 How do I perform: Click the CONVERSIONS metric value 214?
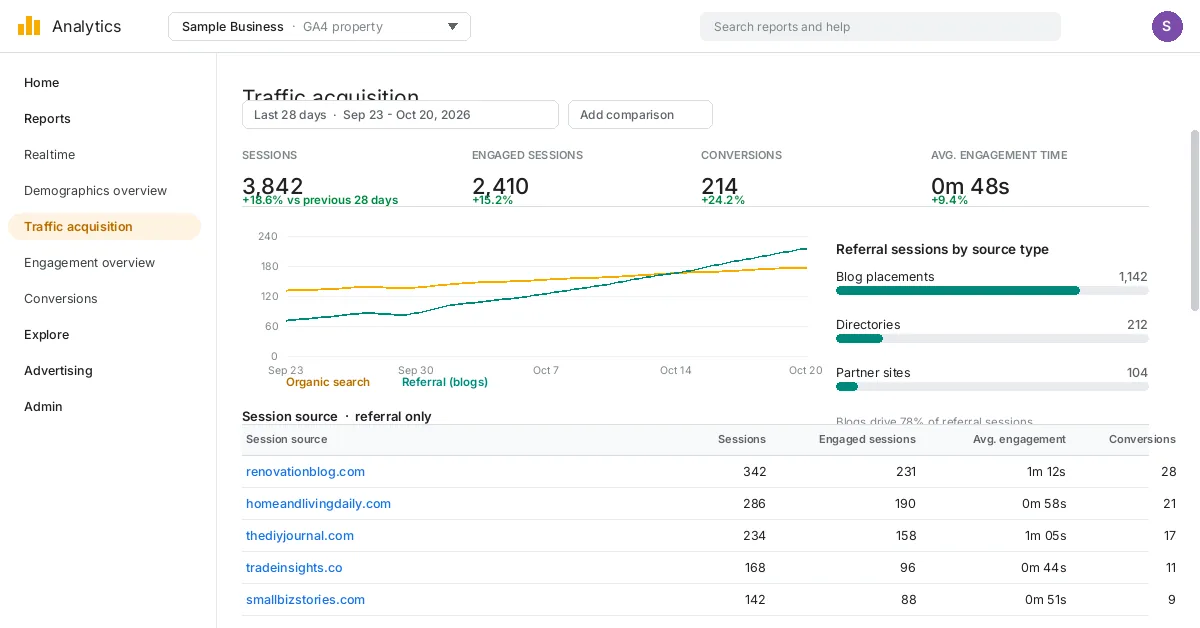click(x=720, y=186)
